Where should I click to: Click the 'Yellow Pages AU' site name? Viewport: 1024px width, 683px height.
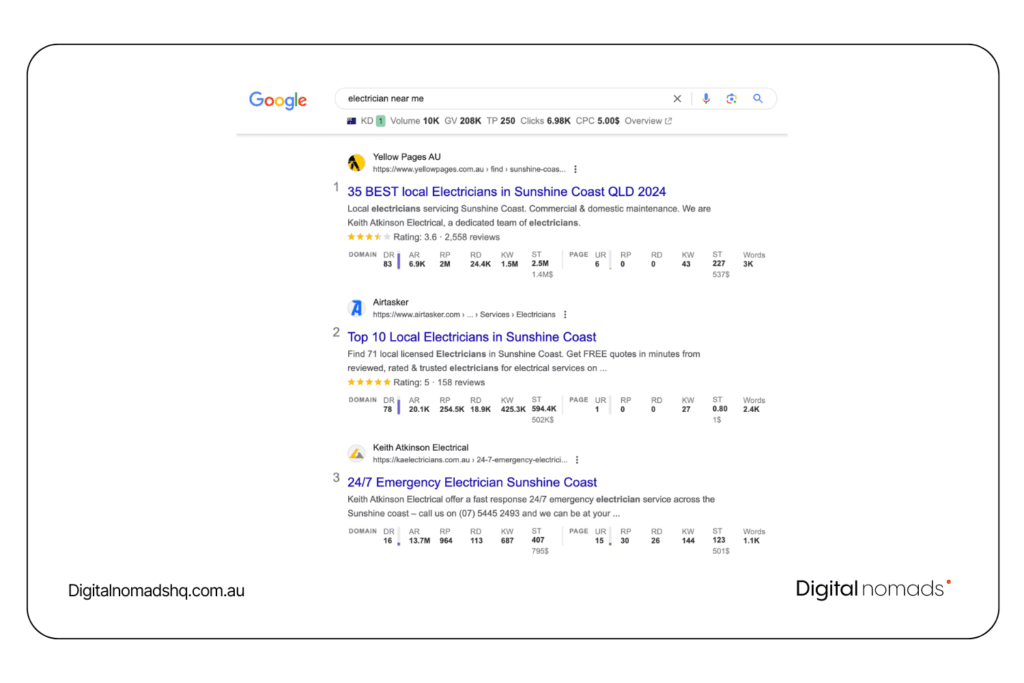406,157
